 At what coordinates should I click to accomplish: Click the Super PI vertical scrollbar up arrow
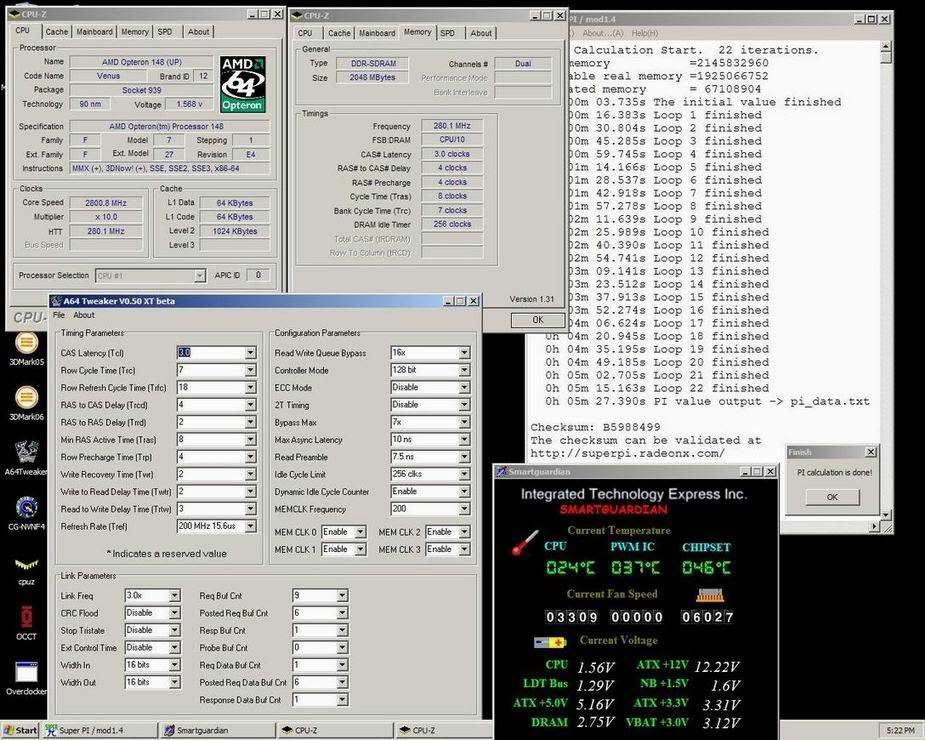[x=885, y=48]
